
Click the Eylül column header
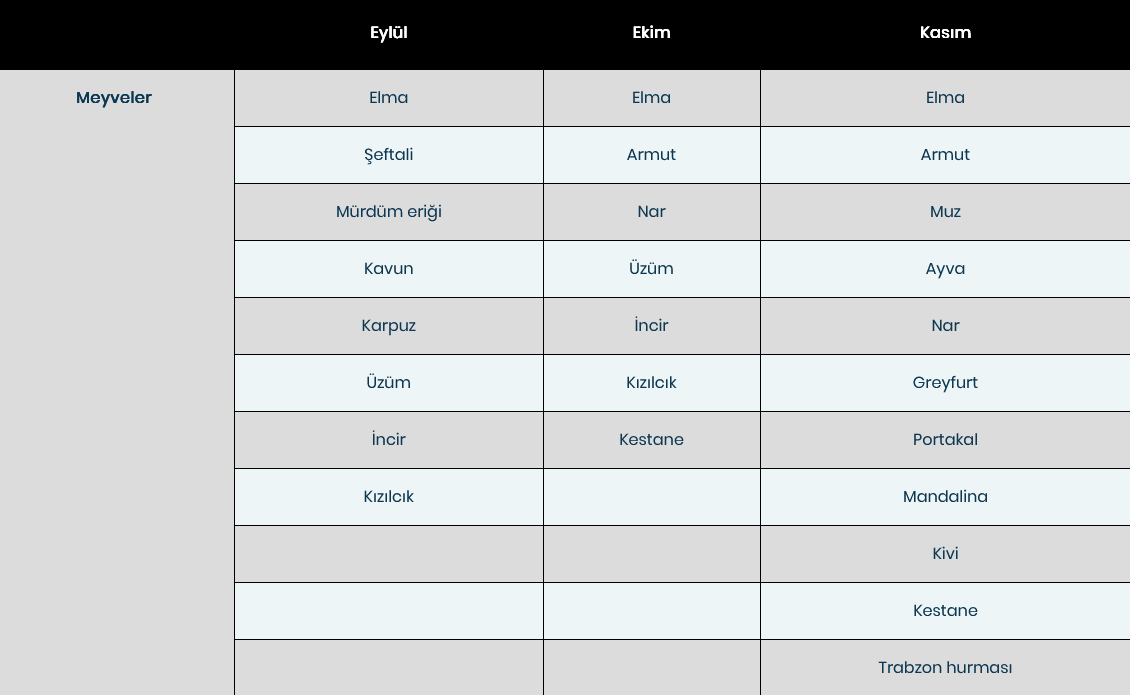(x=388, y=33)
